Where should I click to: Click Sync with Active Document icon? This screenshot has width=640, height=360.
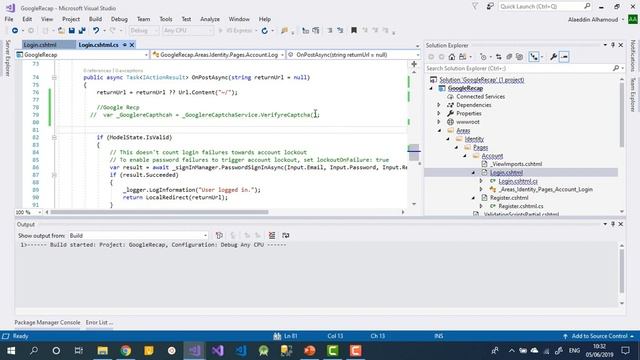499,57
